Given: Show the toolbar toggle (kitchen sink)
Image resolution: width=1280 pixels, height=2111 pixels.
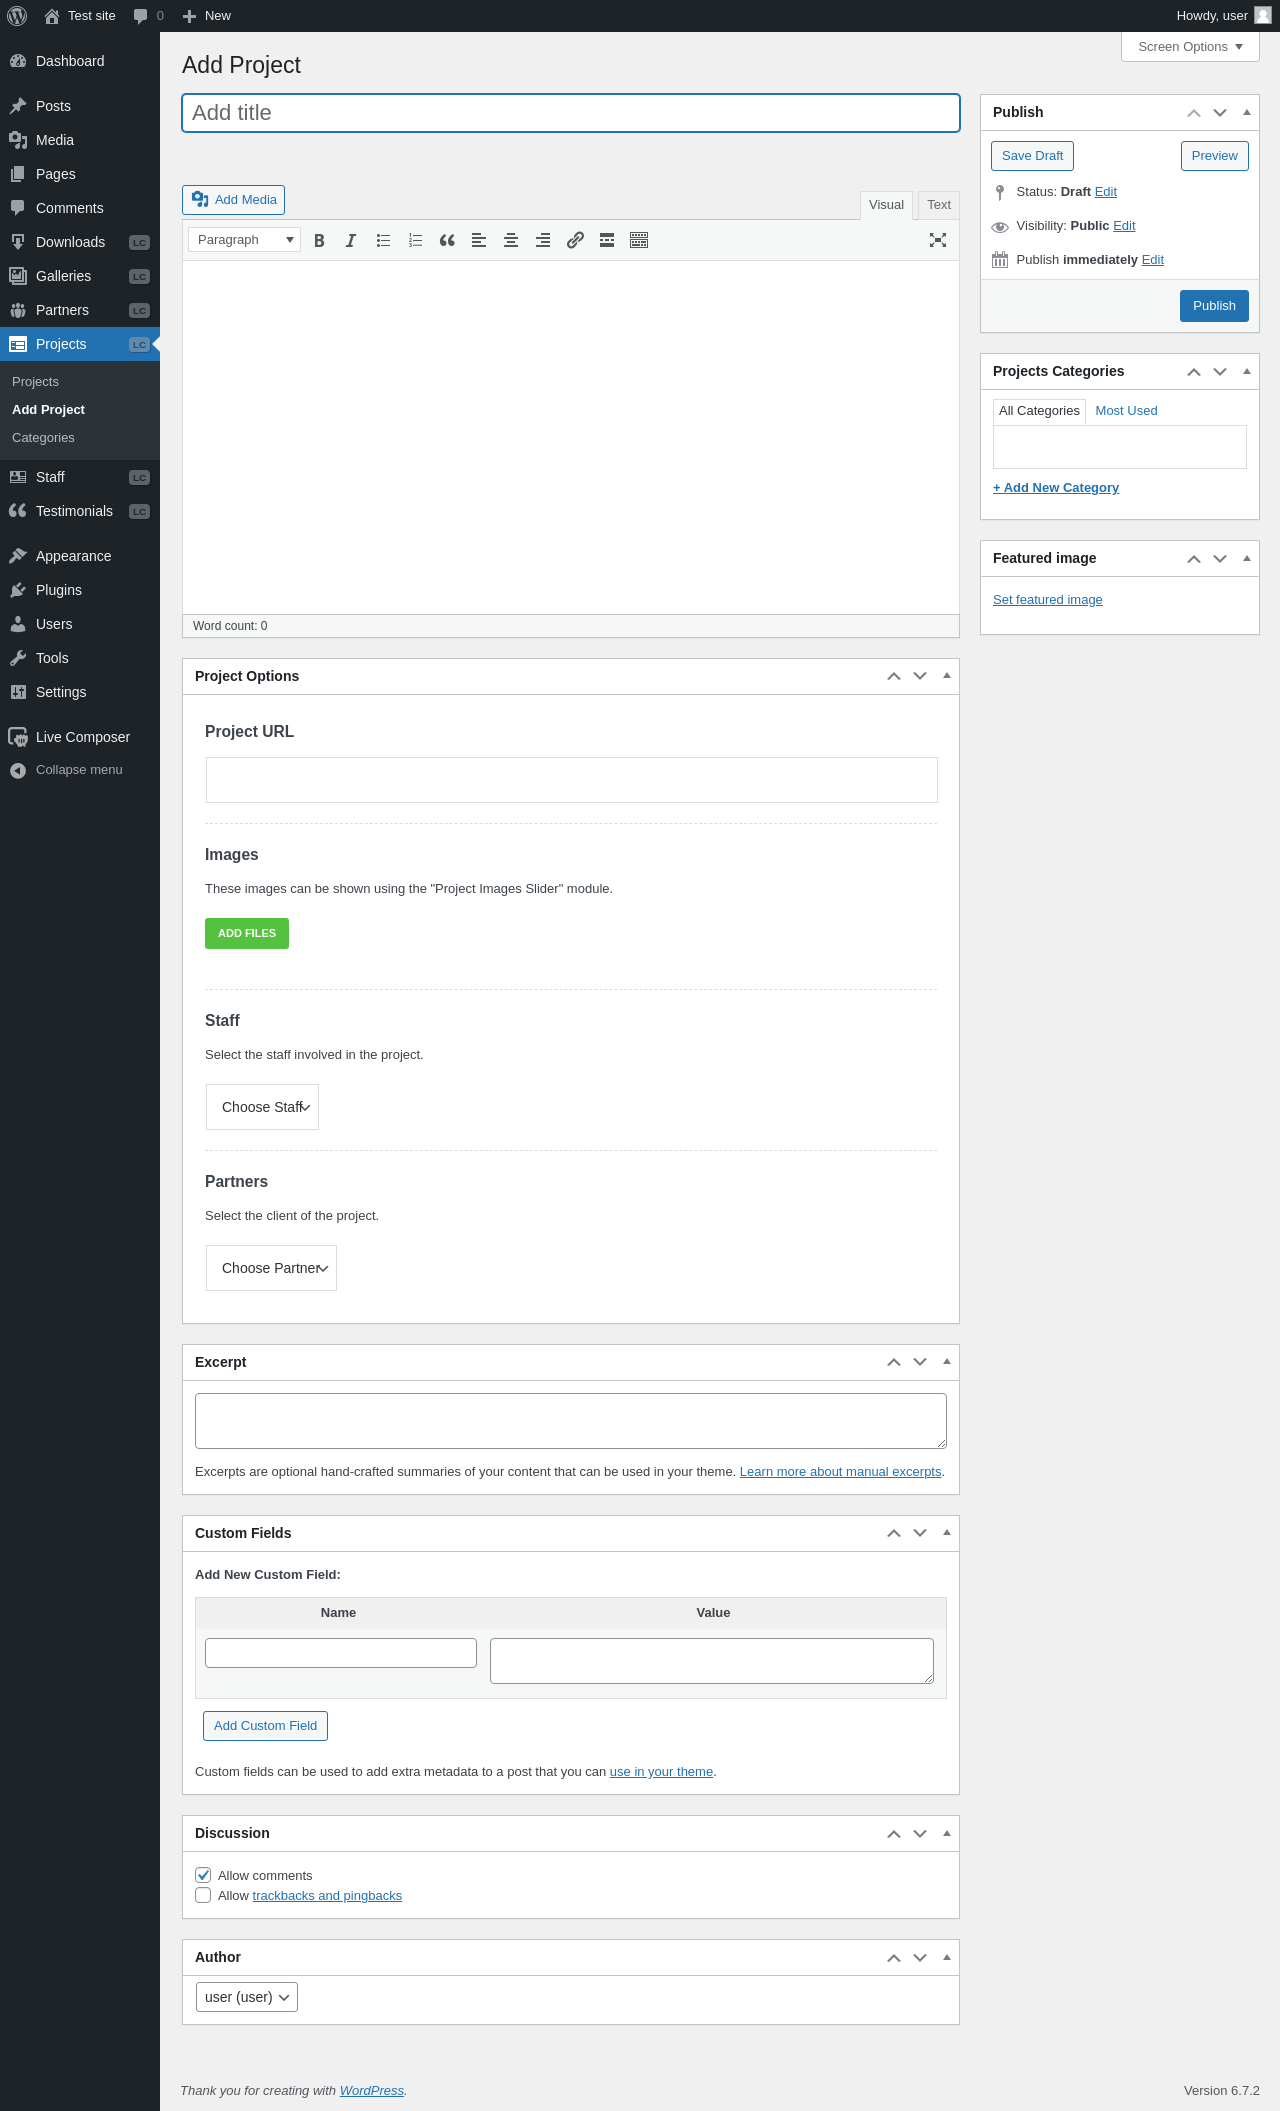Looking at the screenshot, I should pos(639,240).
